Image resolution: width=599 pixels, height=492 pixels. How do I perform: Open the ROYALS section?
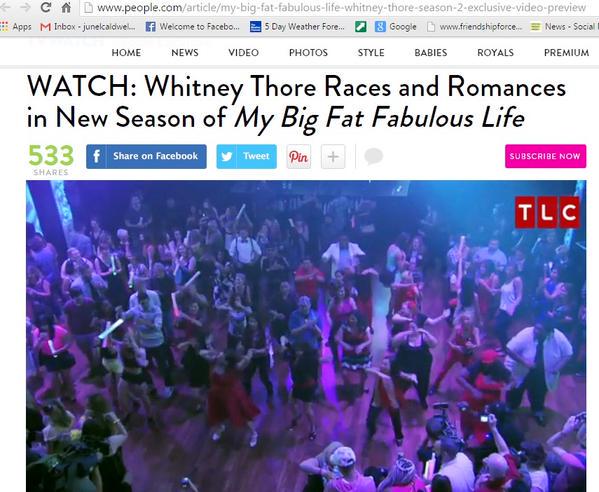[x=495, y=53]
